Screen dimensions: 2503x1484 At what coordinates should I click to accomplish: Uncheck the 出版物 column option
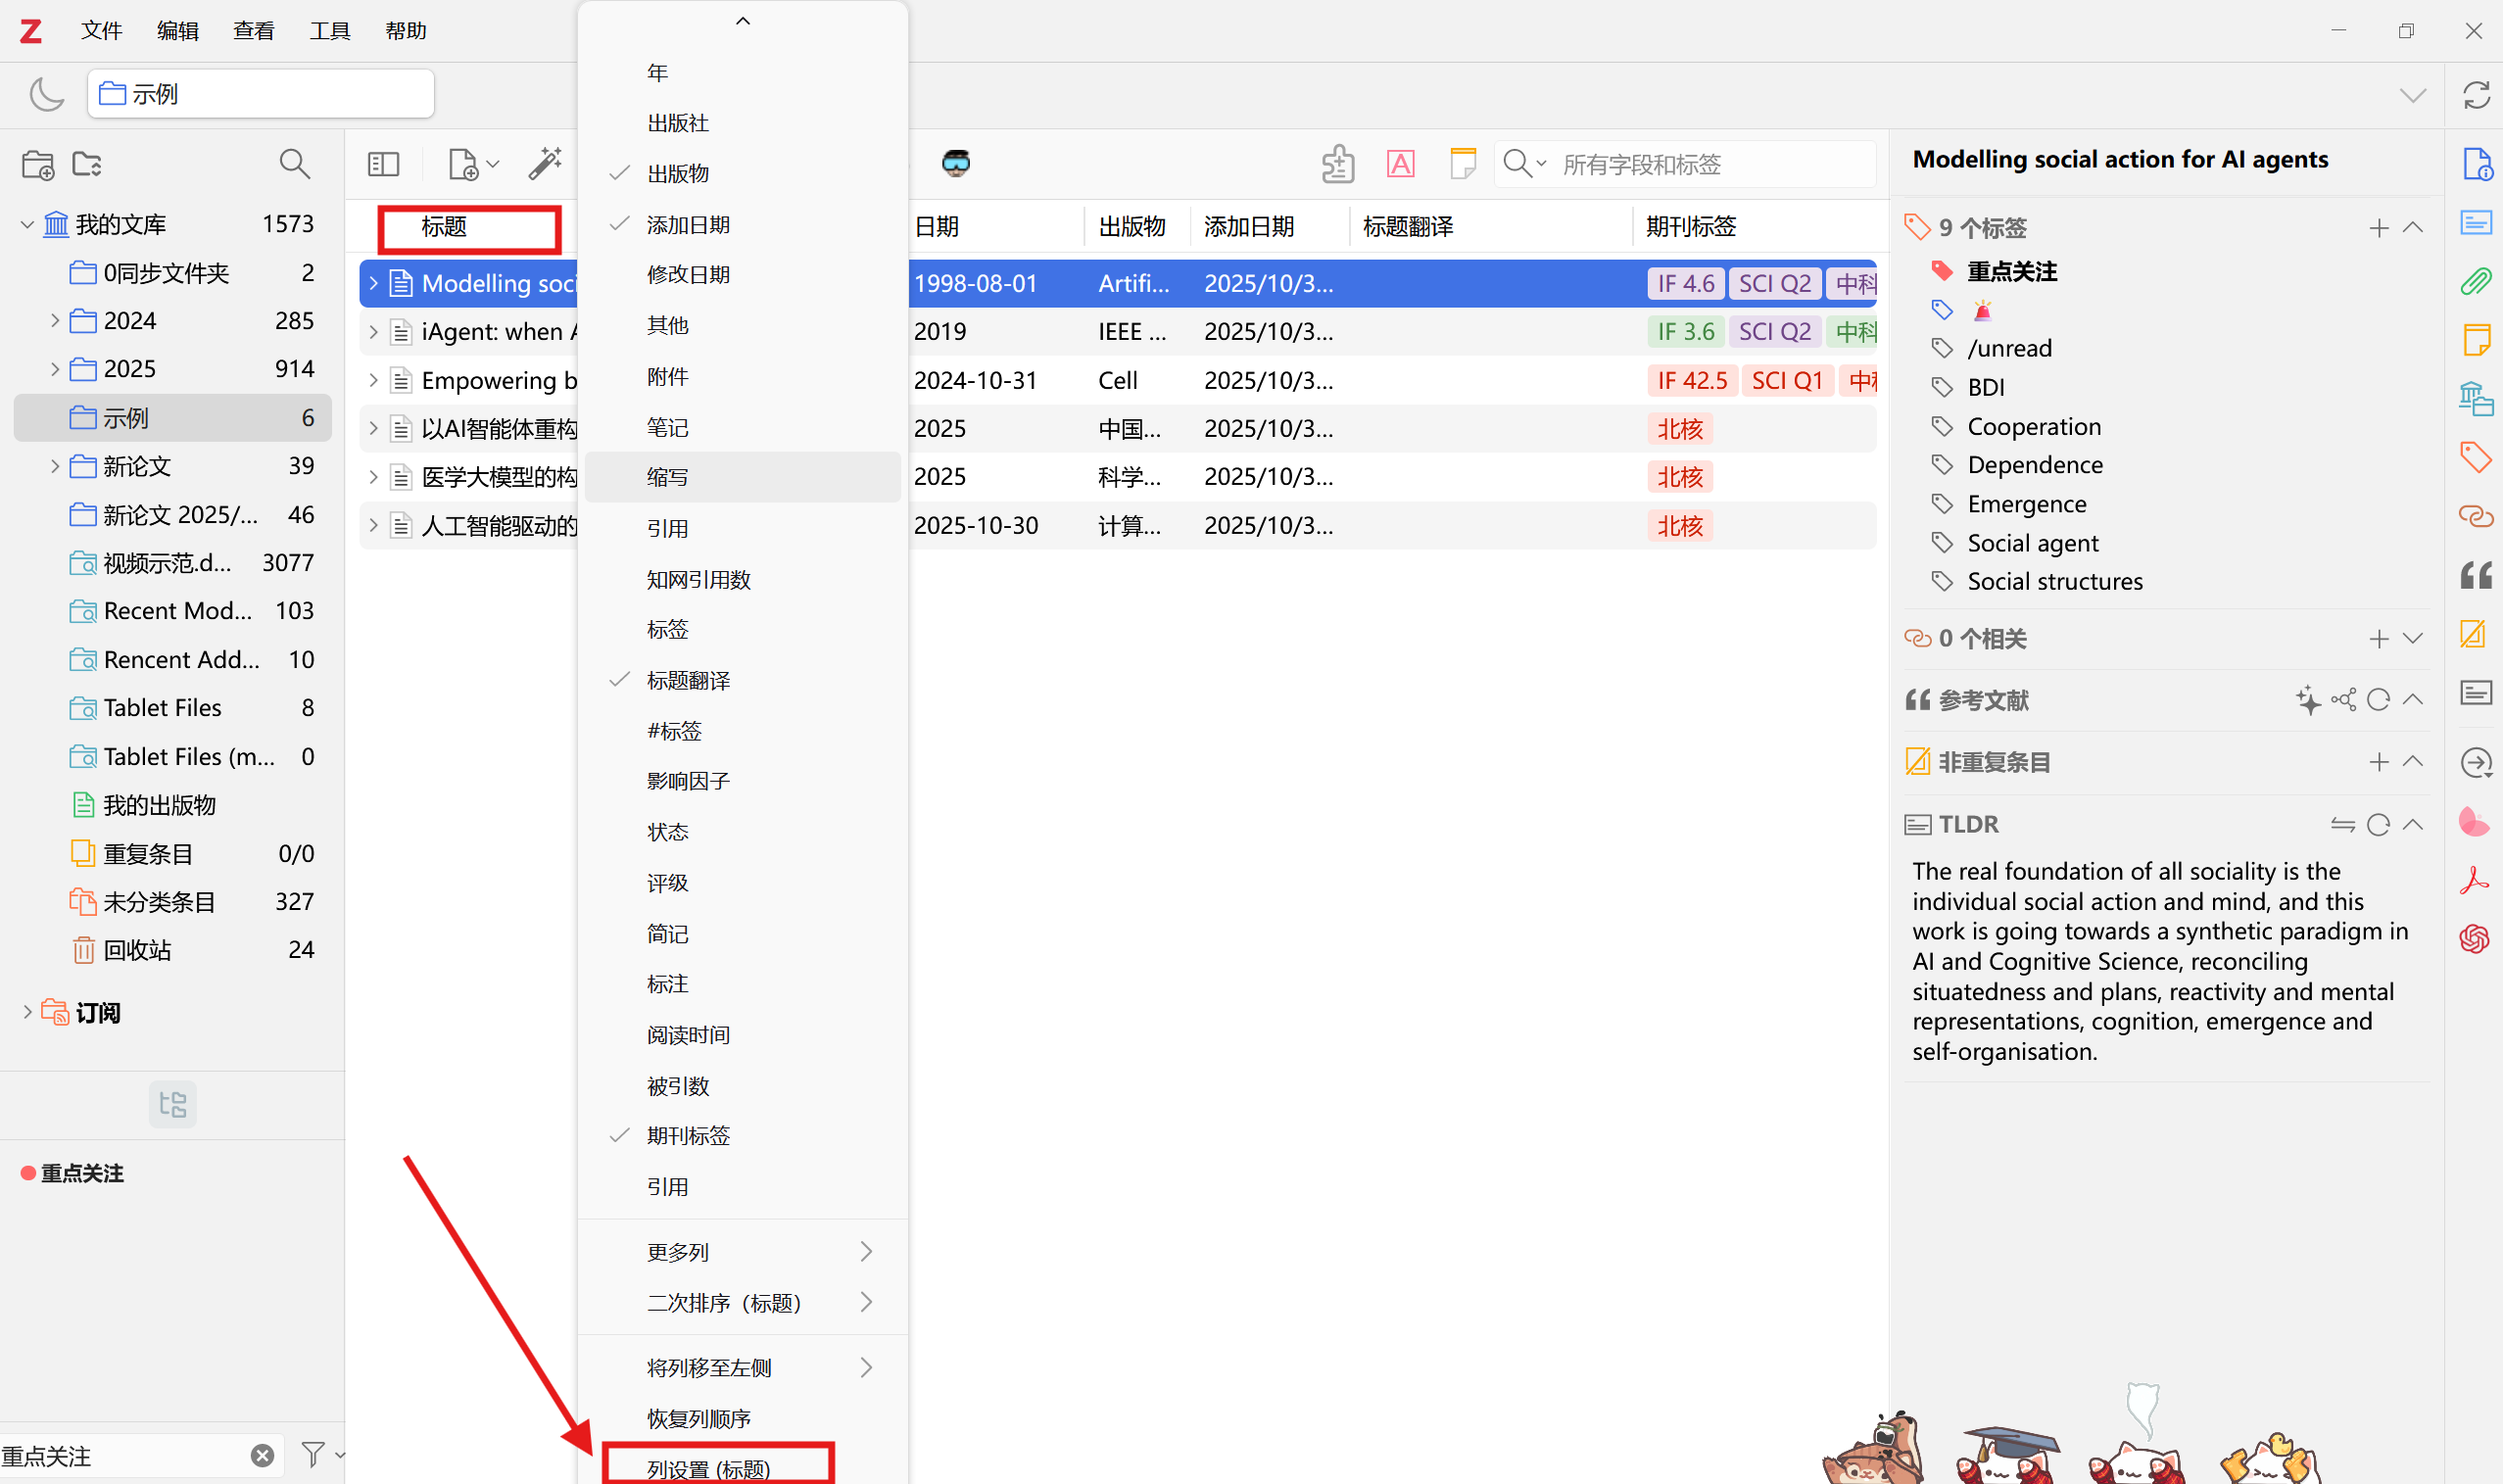[x=678, y=173]
